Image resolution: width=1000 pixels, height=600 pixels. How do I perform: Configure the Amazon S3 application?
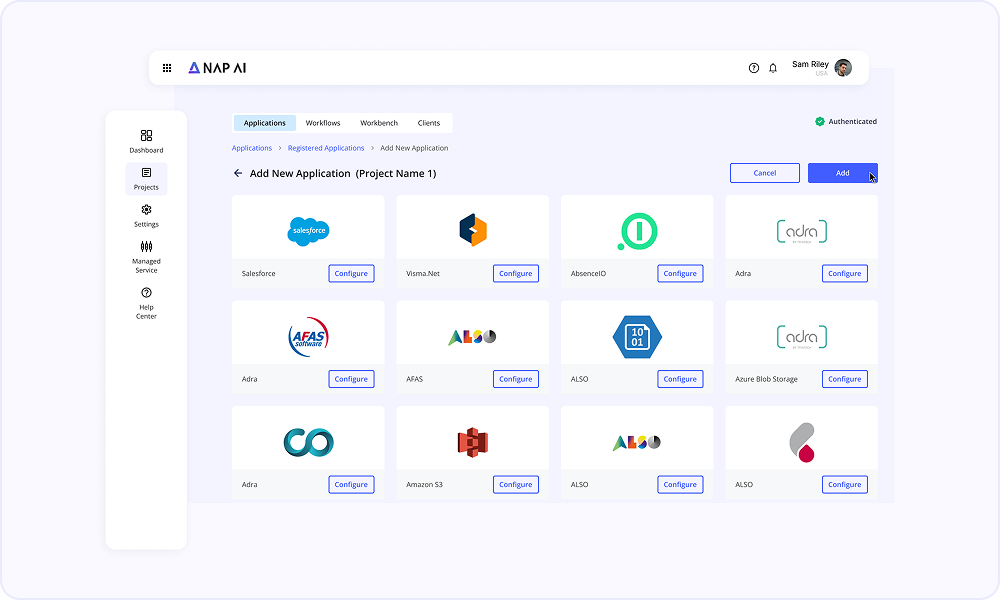point(516,485)
